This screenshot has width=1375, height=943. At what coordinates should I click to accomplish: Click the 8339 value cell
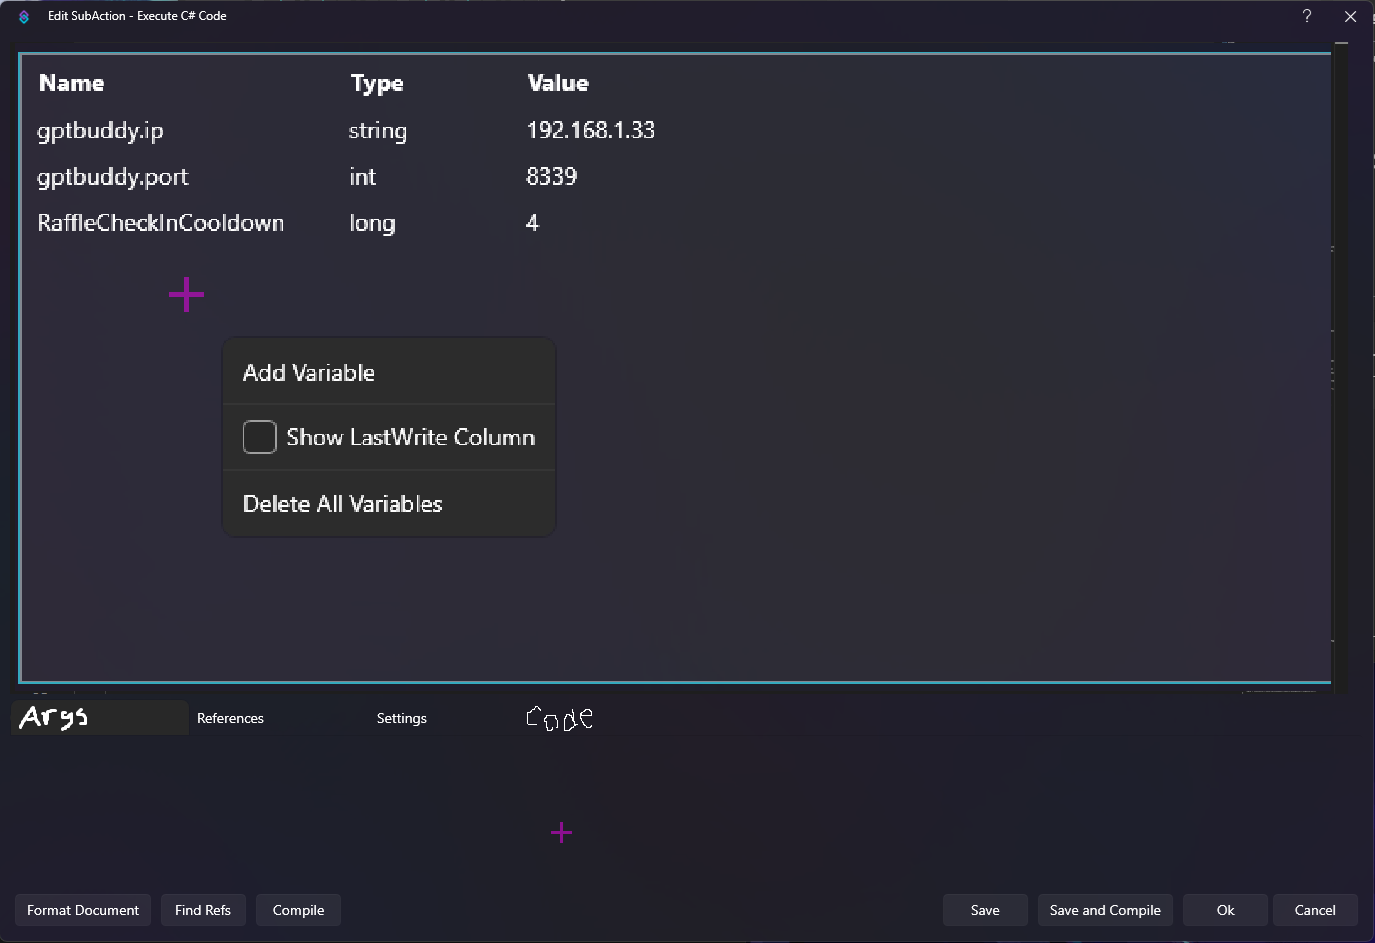coord(552,176)
